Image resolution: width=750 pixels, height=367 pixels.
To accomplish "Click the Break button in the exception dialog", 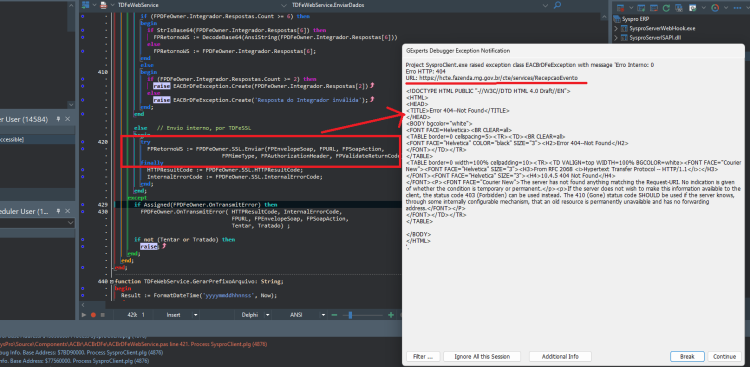I will click(687, 356).
